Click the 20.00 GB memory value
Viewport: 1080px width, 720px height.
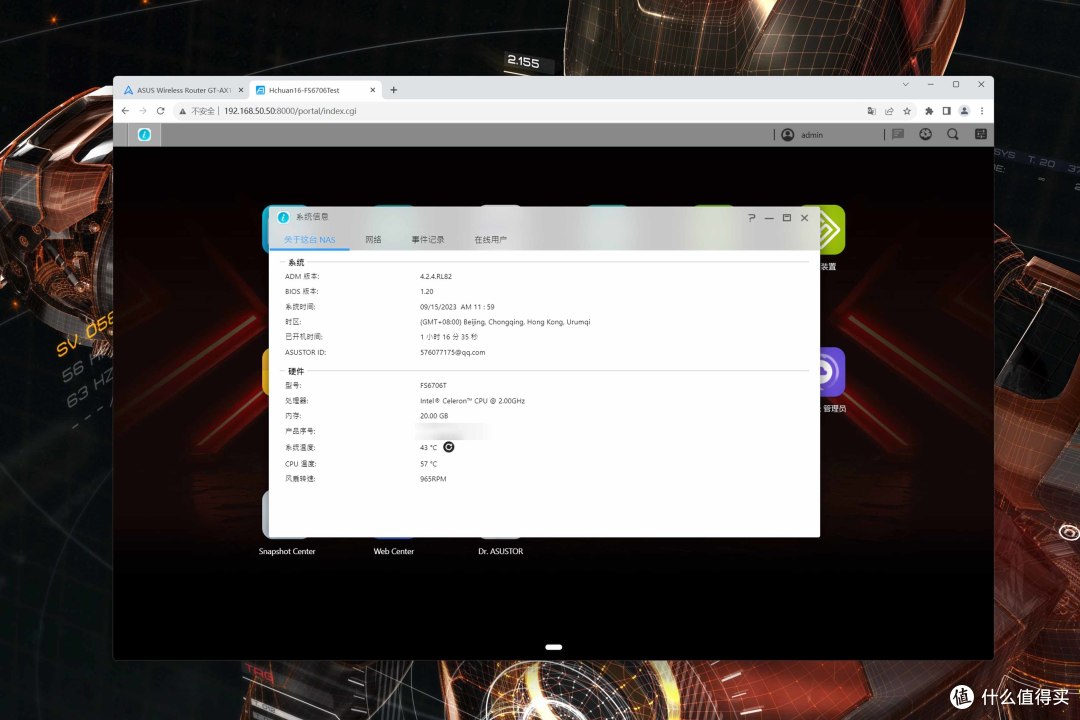434,415
